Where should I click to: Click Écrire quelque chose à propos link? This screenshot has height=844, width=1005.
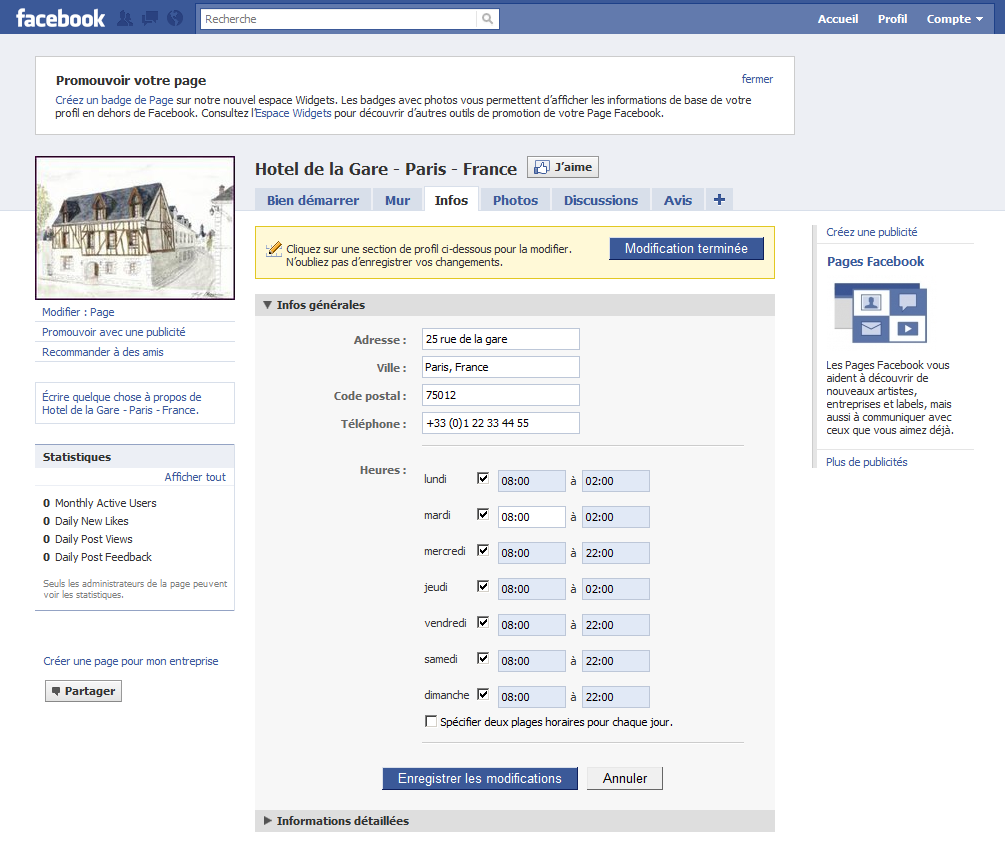tap(122, 403)
